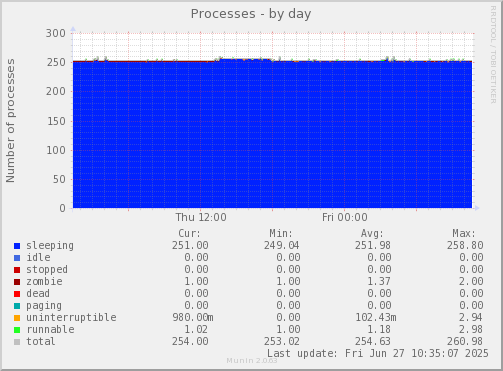503x371 pixels.
Task: Click the zombie dark red swatch
Action: [x=17, y=282]
